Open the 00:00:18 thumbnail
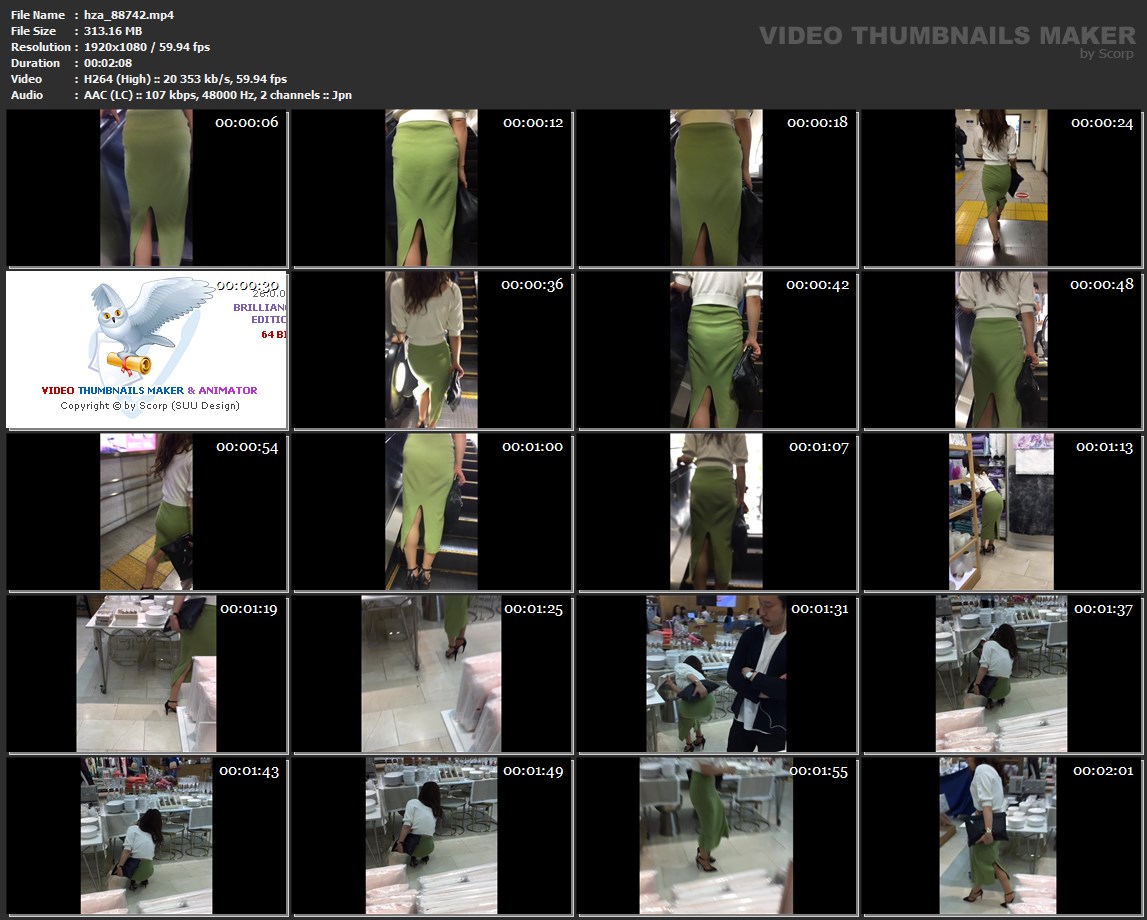The height and width of the screenshot is (920, 1147). [x=716, y=188]
